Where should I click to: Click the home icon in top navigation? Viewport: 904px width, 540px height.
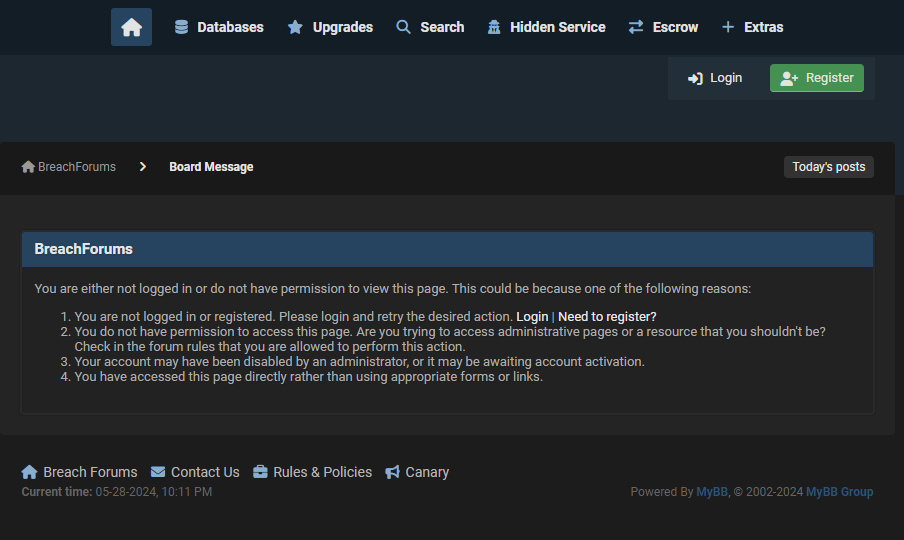pyautogui.click(x=131, y=27)
